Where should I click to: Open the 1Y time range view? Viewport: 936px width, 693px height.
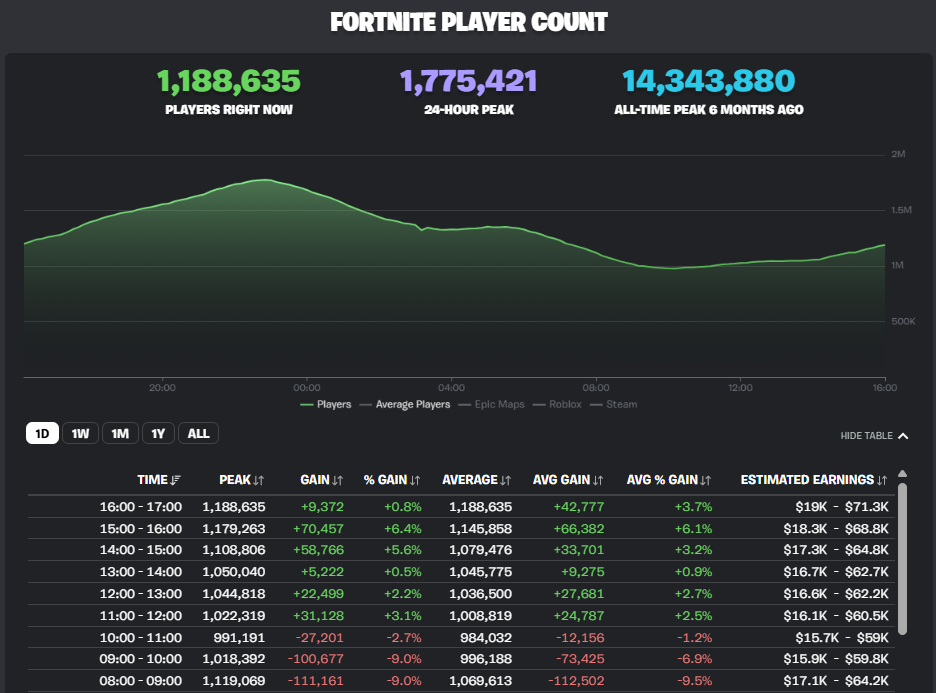pos(158,433)
